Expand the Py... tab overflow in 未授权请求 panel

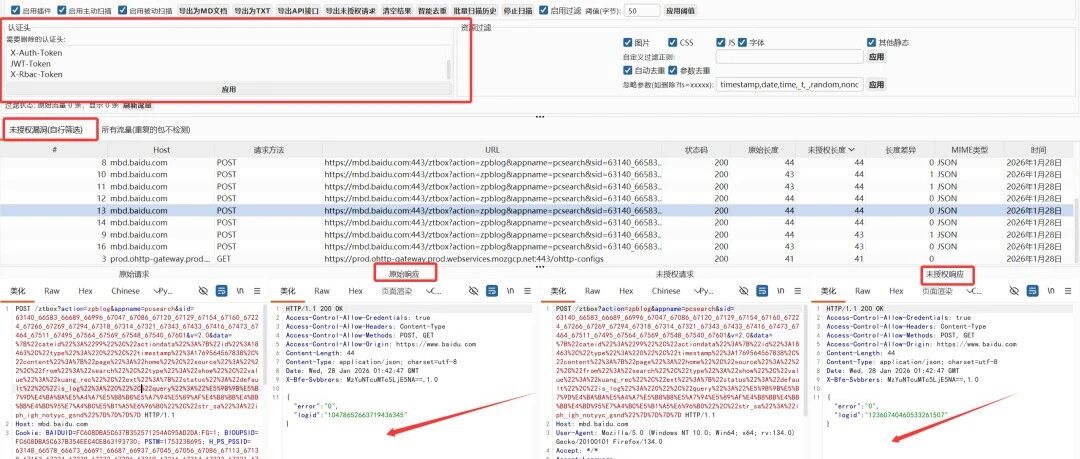[x=703, y=291]
